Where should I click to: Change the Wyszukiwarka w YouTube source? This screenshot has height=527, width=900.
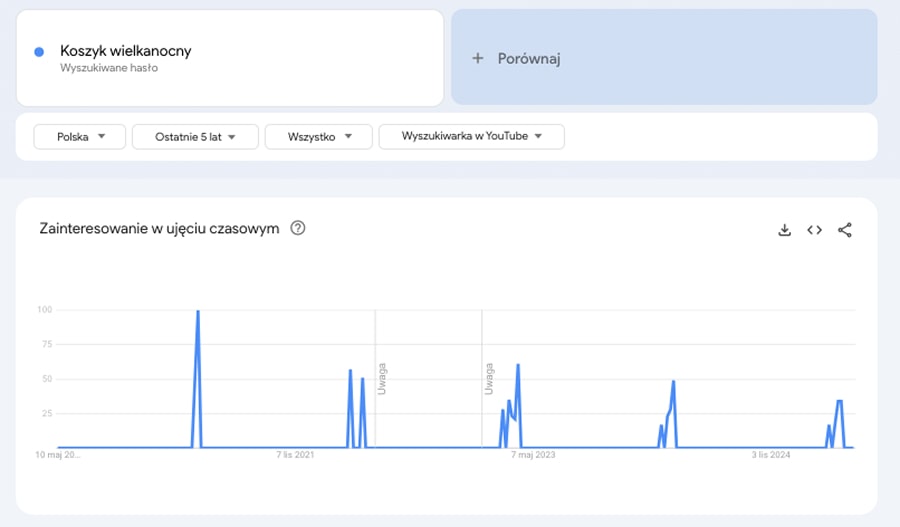[x=471, y=136]
